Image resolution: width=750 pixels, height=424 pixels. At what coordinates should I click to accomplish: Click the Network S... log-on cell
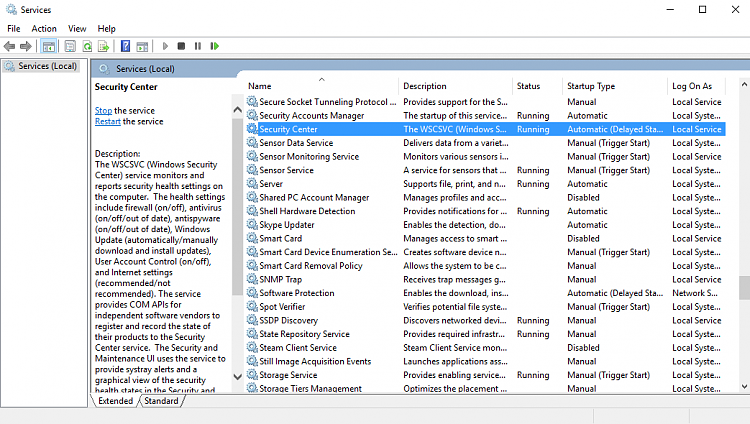(x=695, y=293)
